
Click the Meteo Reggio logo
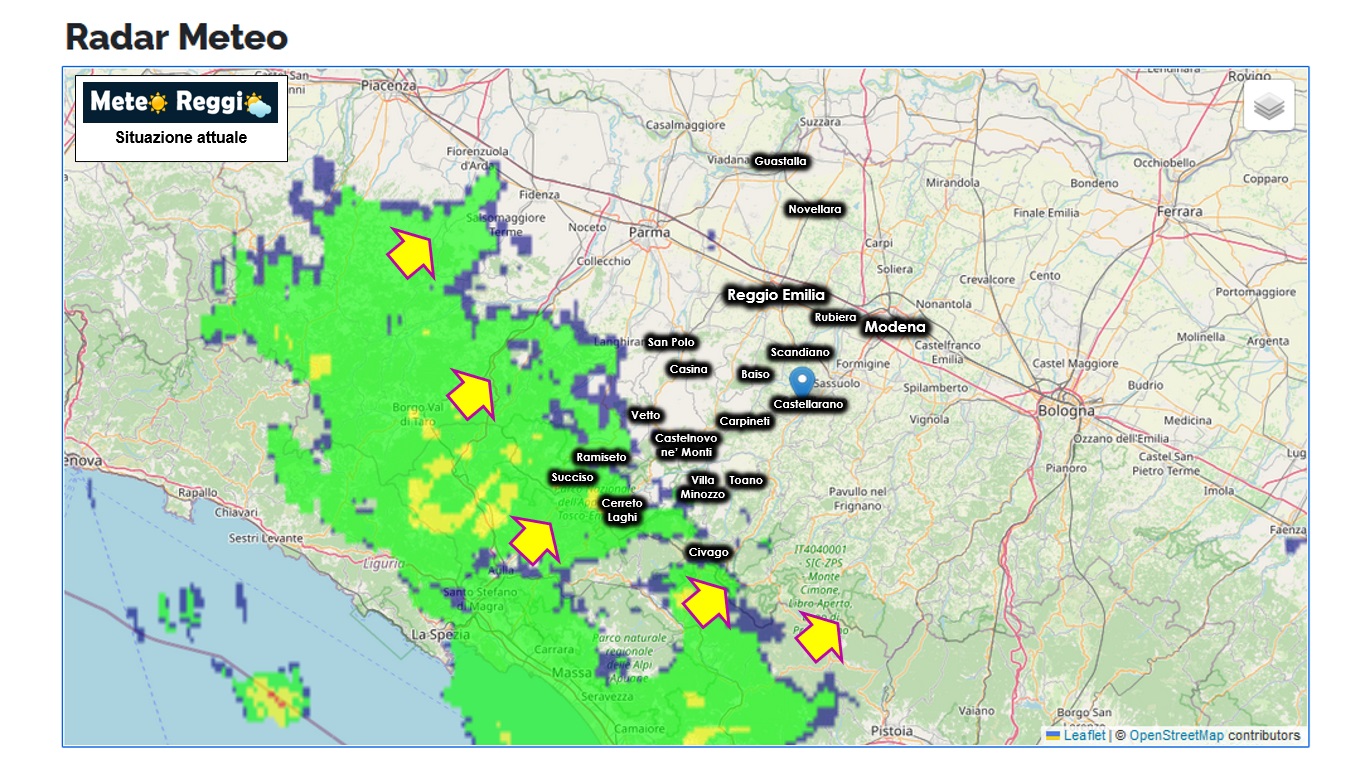(181, 102)
